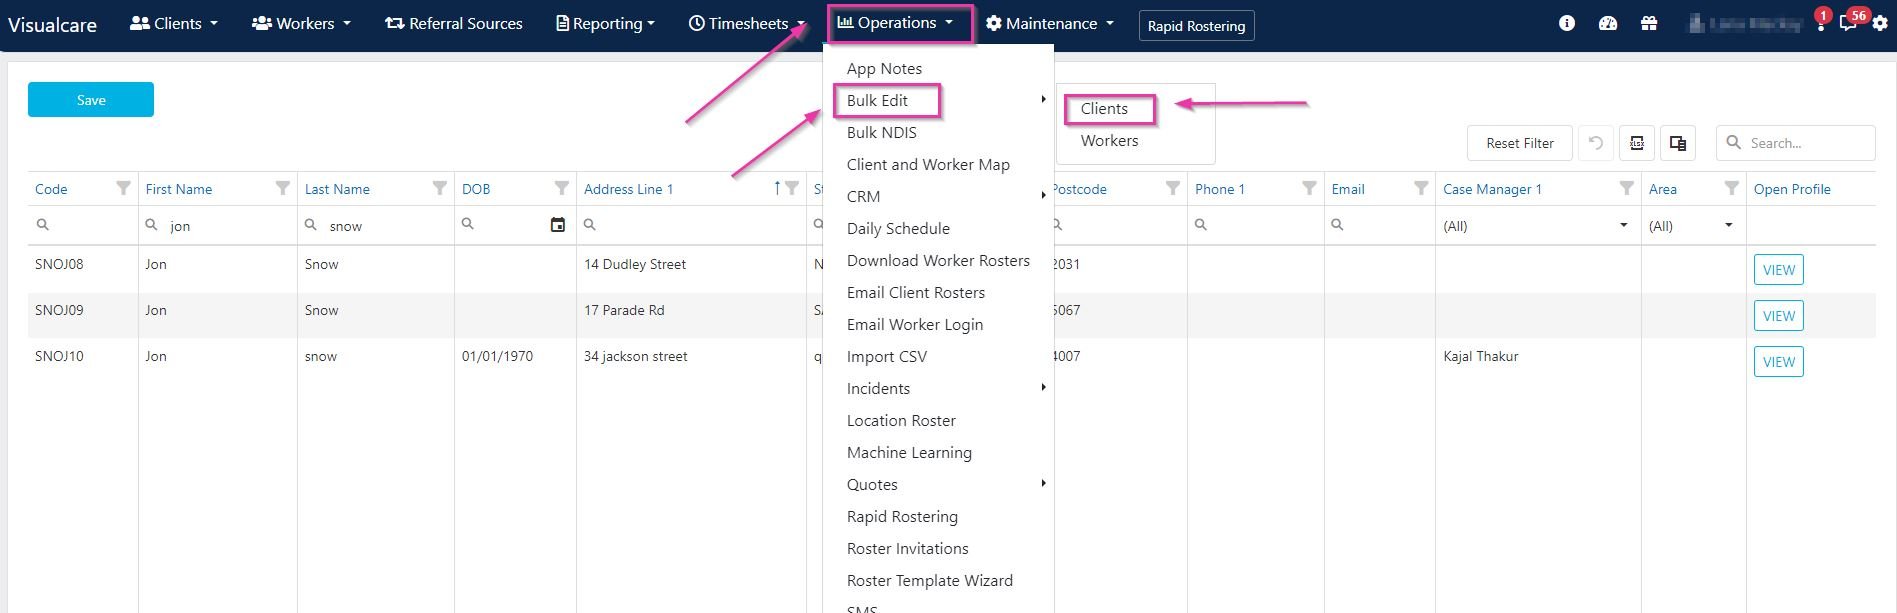Open filter icon on Area column
This screenshot has width=1897, height=613.
click(x=1731, y=188)
